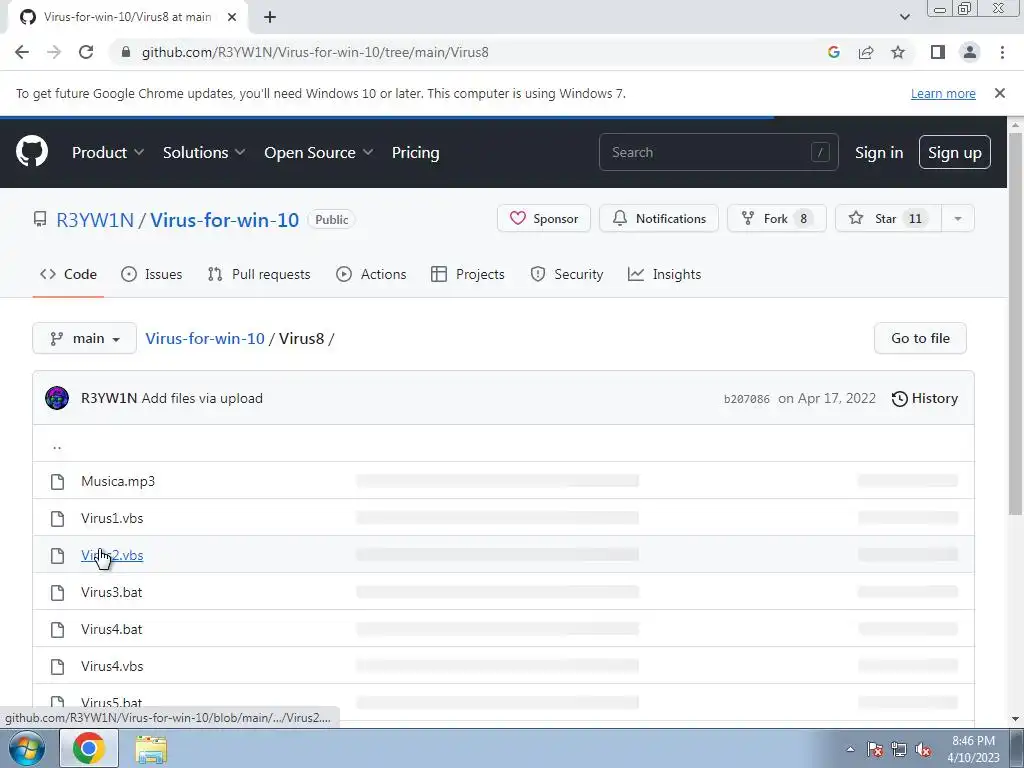The width and height of the screenshot is (1024, 768).
Task: Open Windows Explorer from the taskbar
Action: 151,749
